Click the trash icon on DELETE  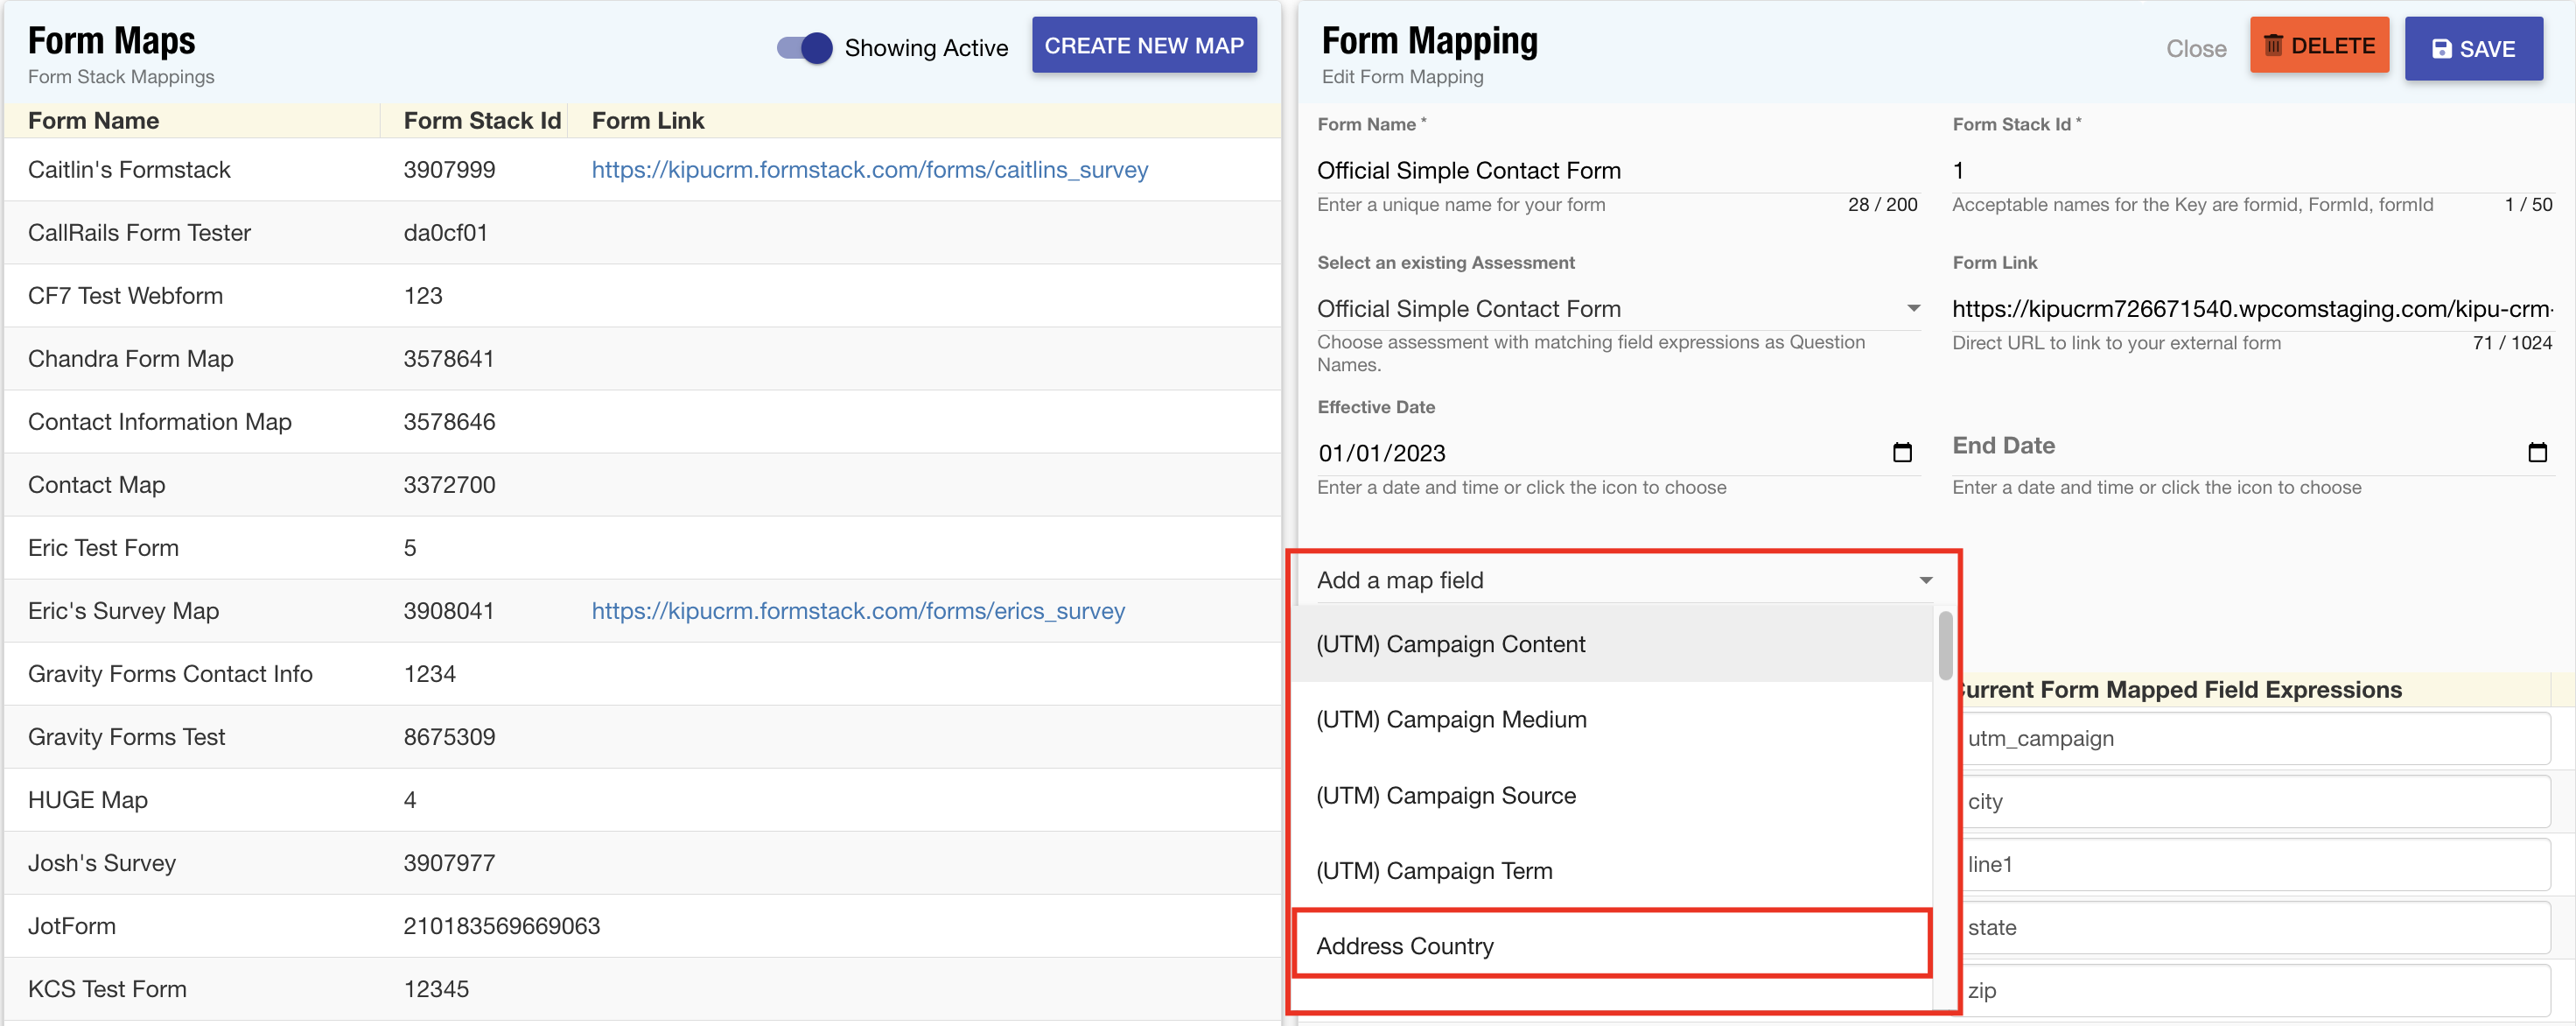point(2272,46)
